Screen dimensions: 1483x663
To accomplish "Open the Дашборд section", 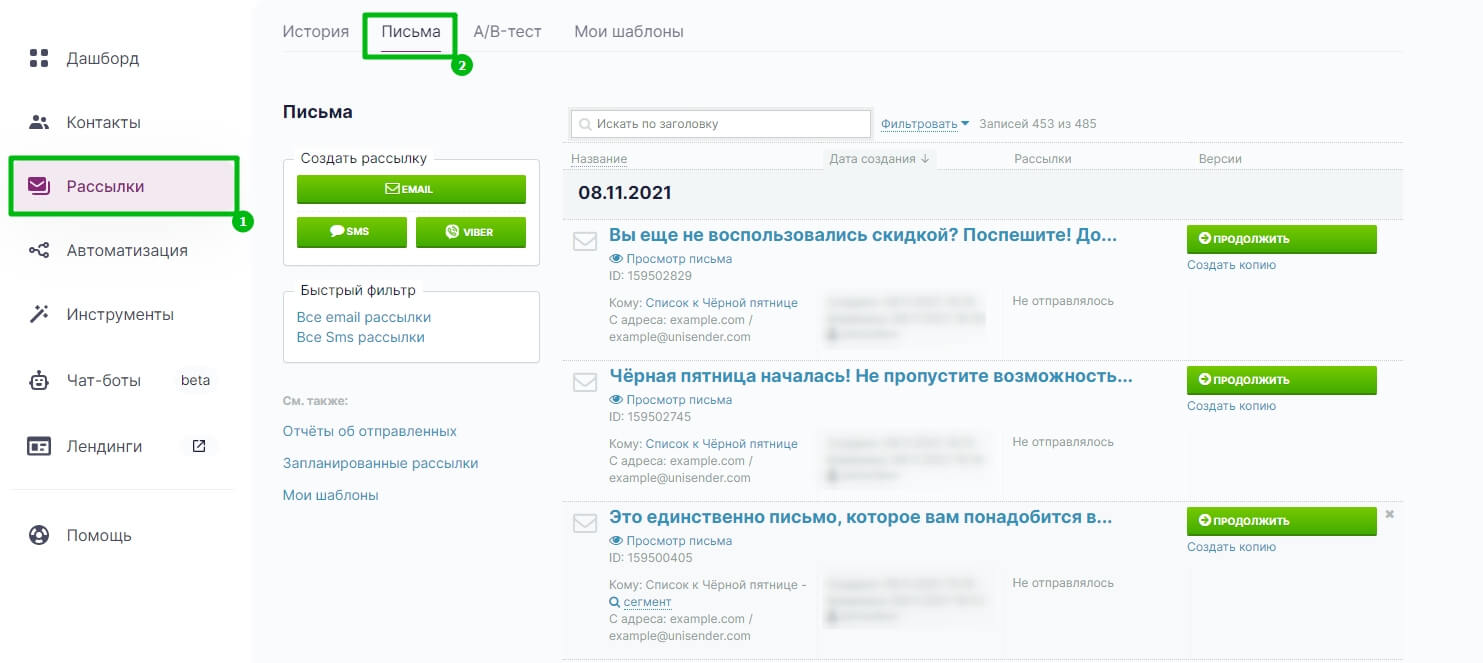I will coord(103,58).
